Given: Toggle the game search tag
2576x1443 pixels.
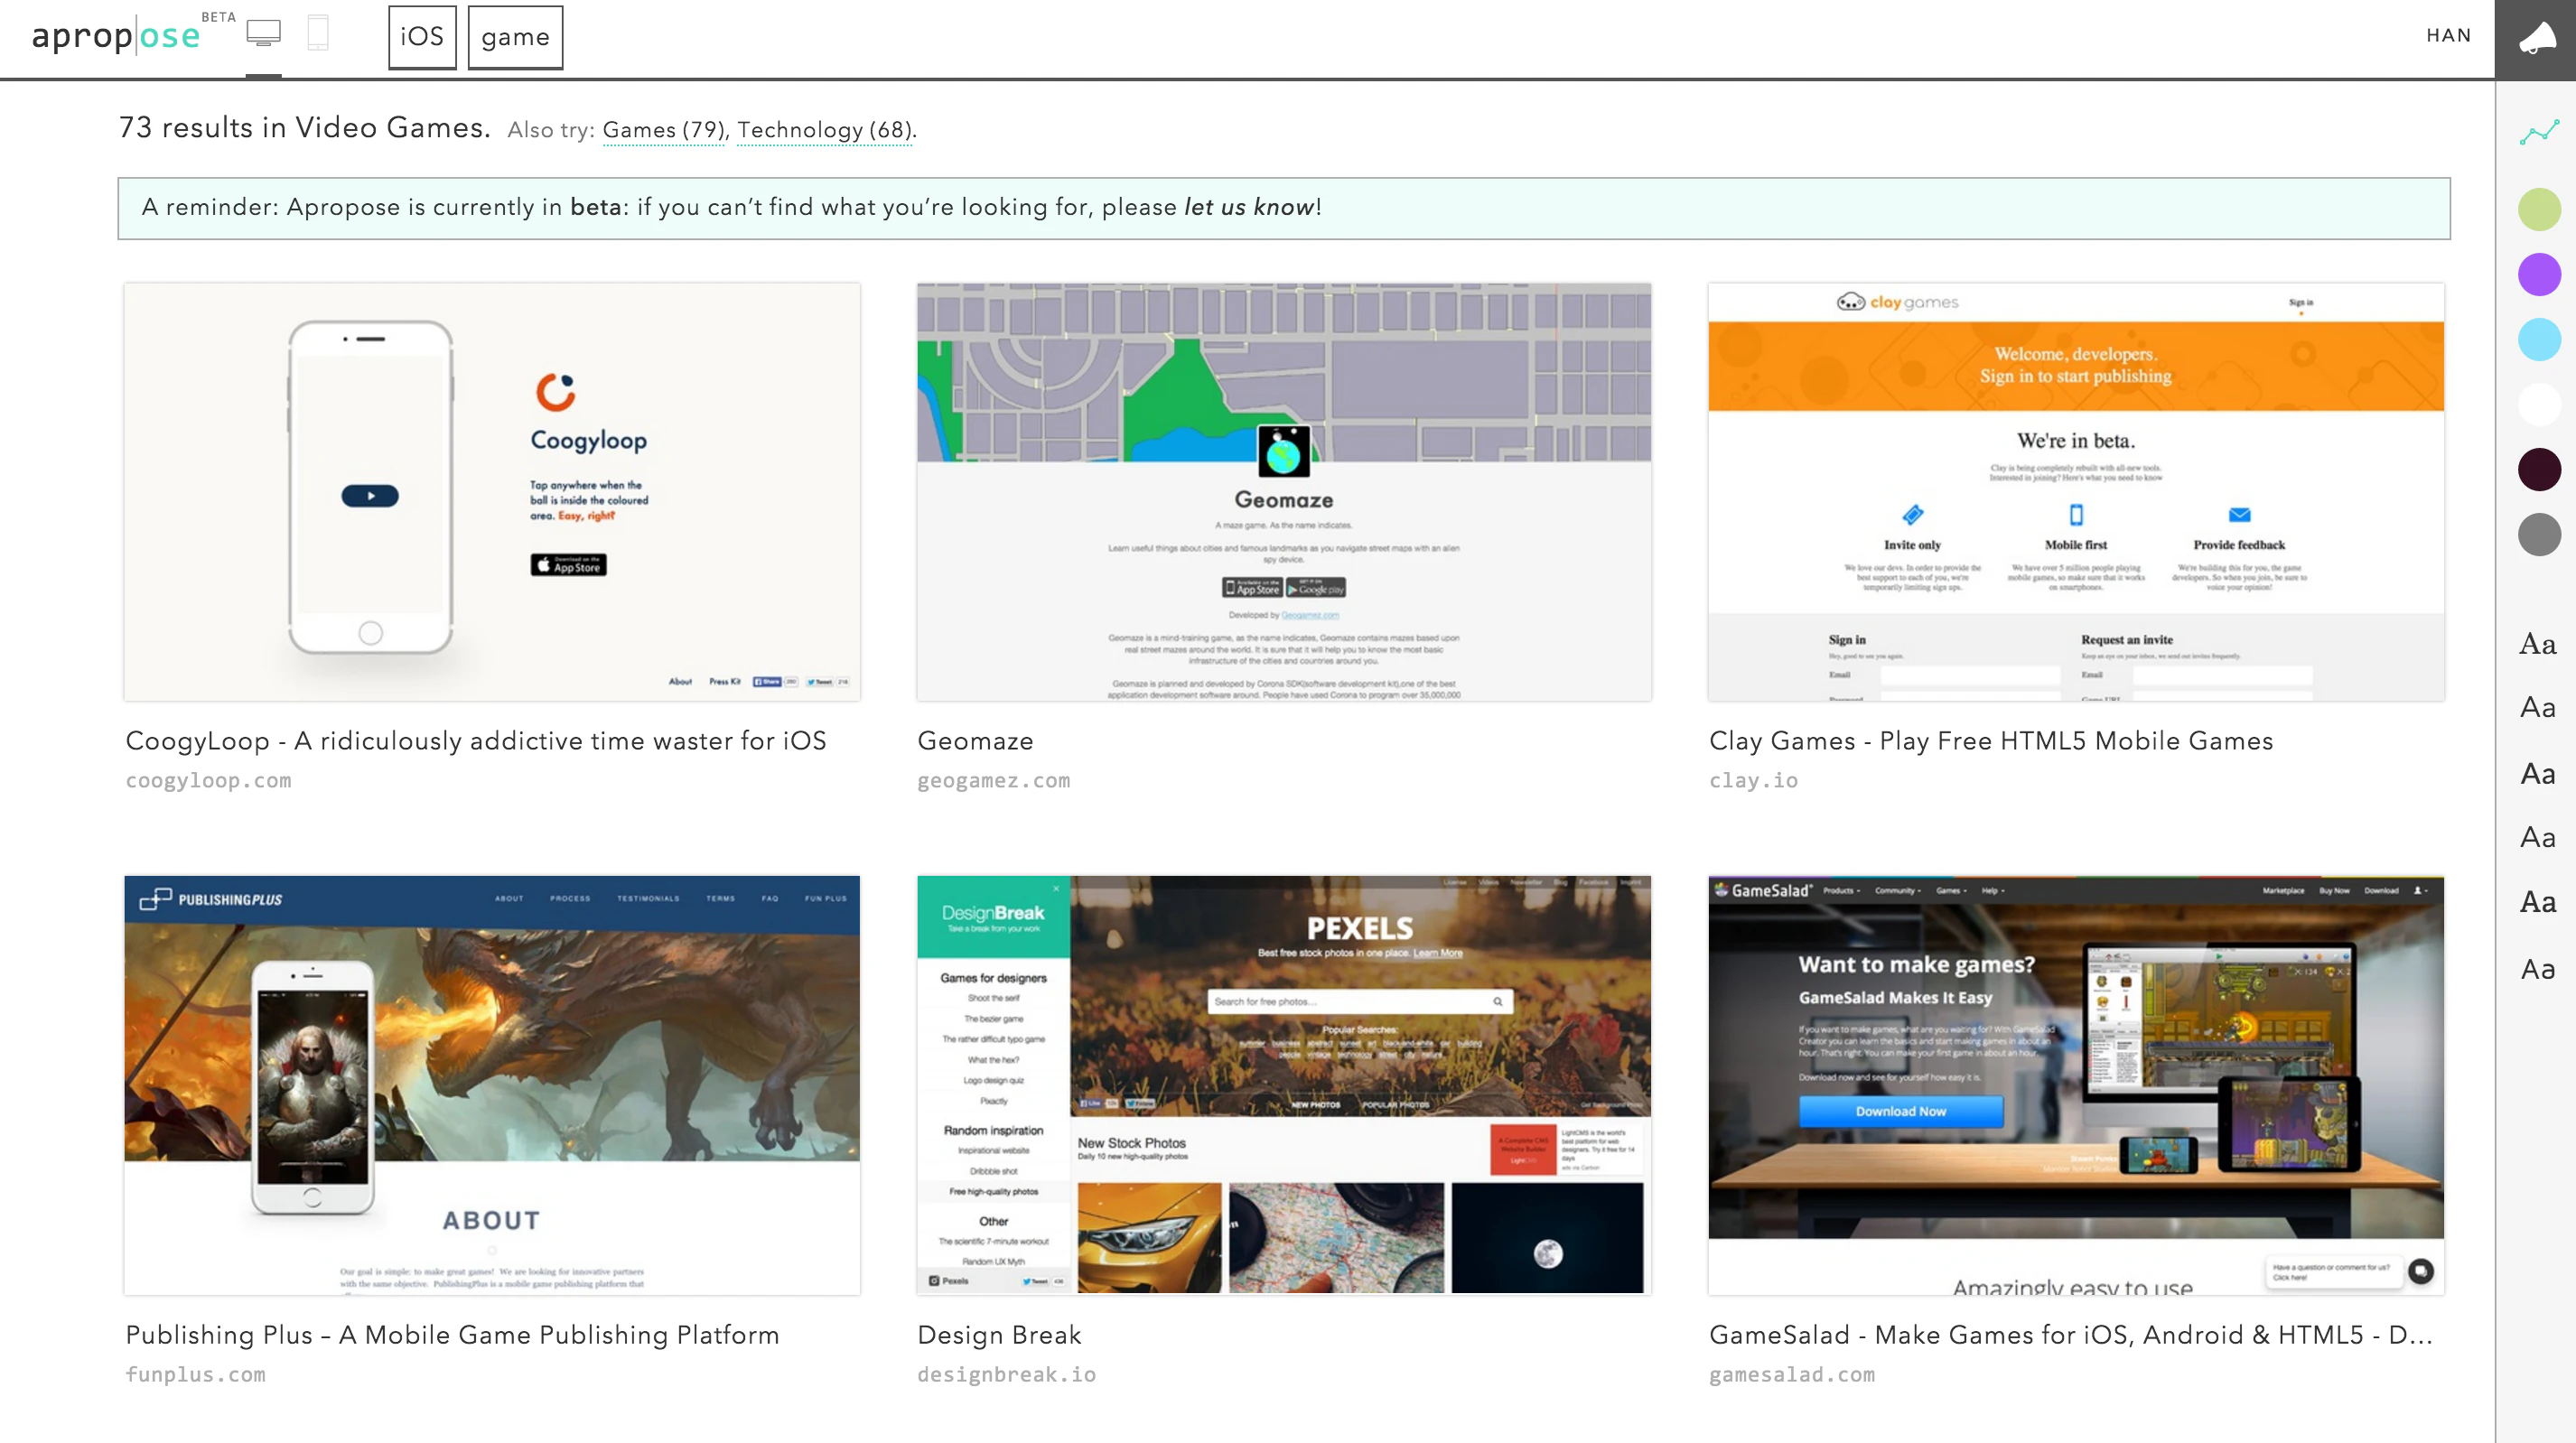Looking at the screenshot, I should tap(515, 38).
